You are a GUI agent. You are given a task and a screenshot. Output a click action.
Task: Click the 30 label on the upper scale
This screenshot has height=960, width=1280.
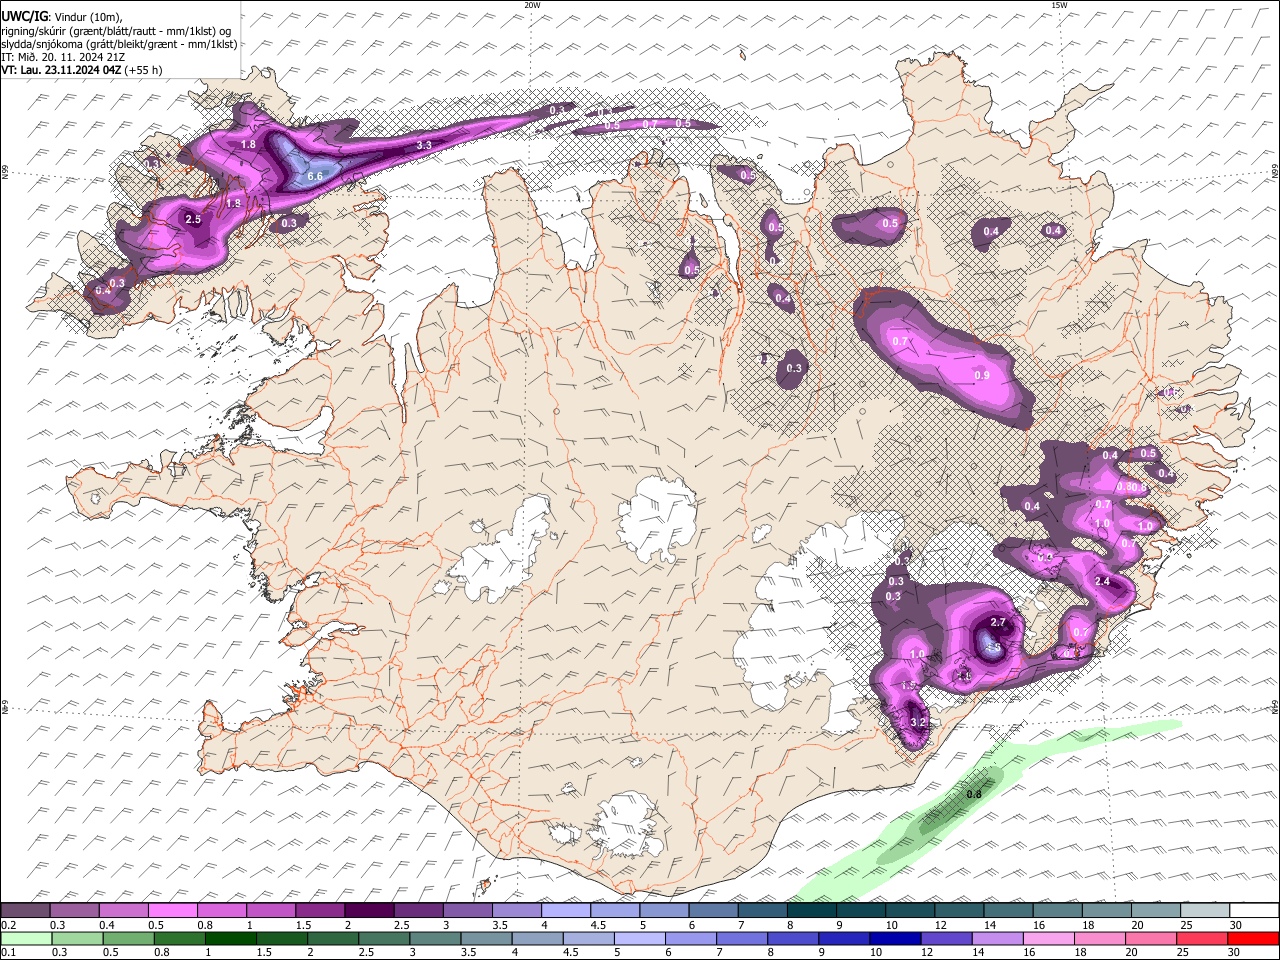pyautogui.click(x=1236, y=925)
